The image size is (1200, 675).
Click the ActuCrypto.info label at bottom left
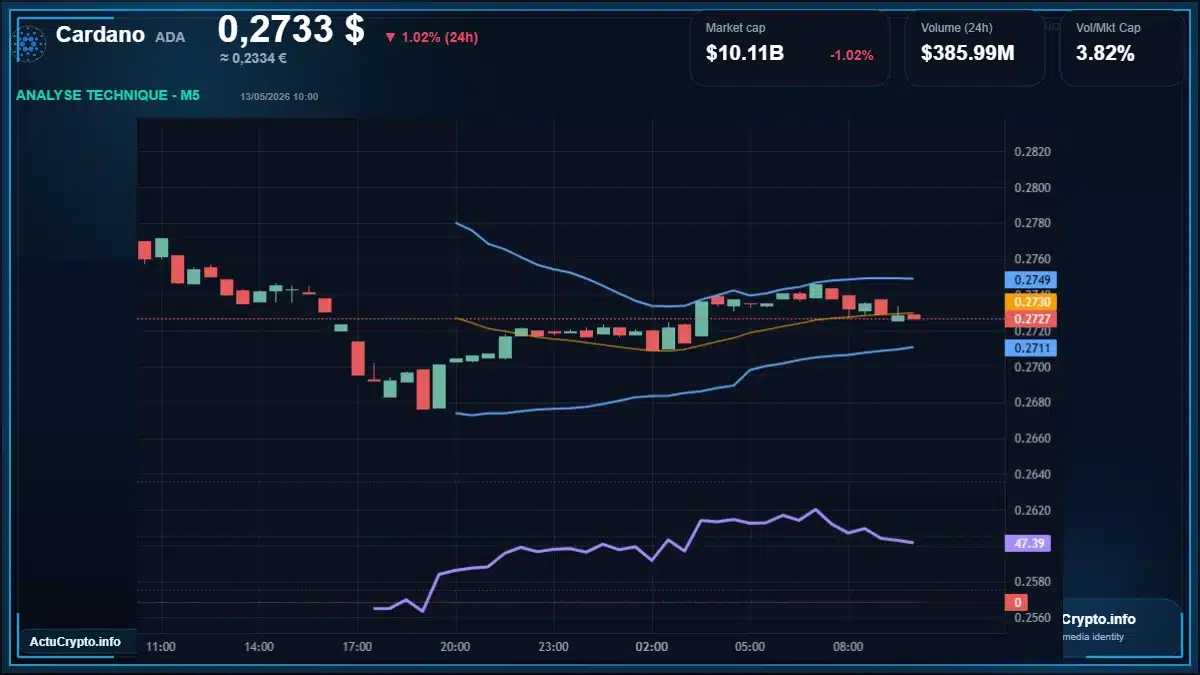pyautogui.click(x=75, y=642)
